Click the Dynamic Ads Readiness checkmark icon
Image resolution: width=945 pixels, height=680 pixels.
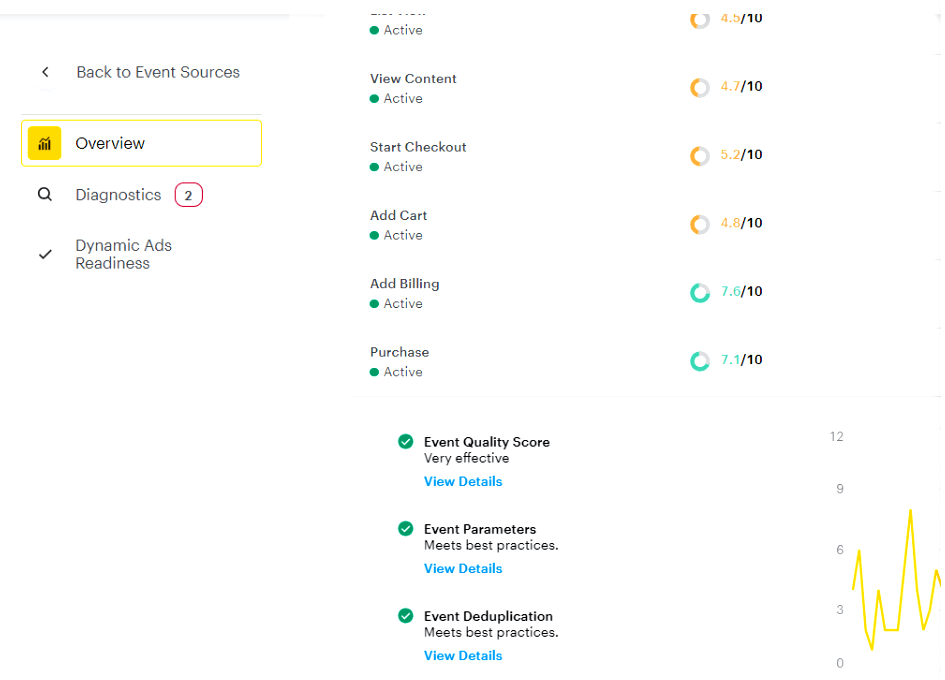[x=45, y=254]
